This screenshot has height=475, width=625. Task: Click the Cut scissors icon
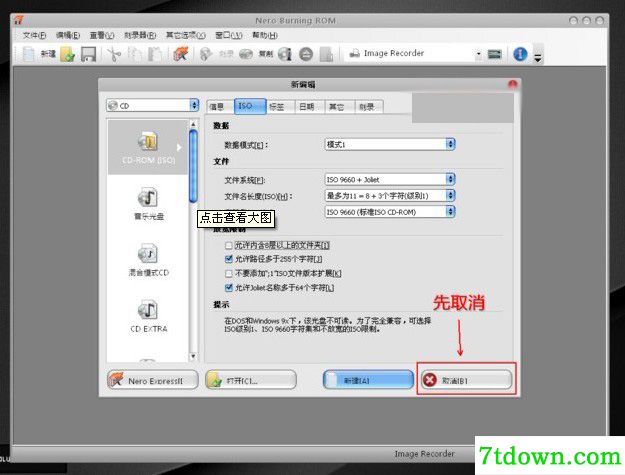114,54
